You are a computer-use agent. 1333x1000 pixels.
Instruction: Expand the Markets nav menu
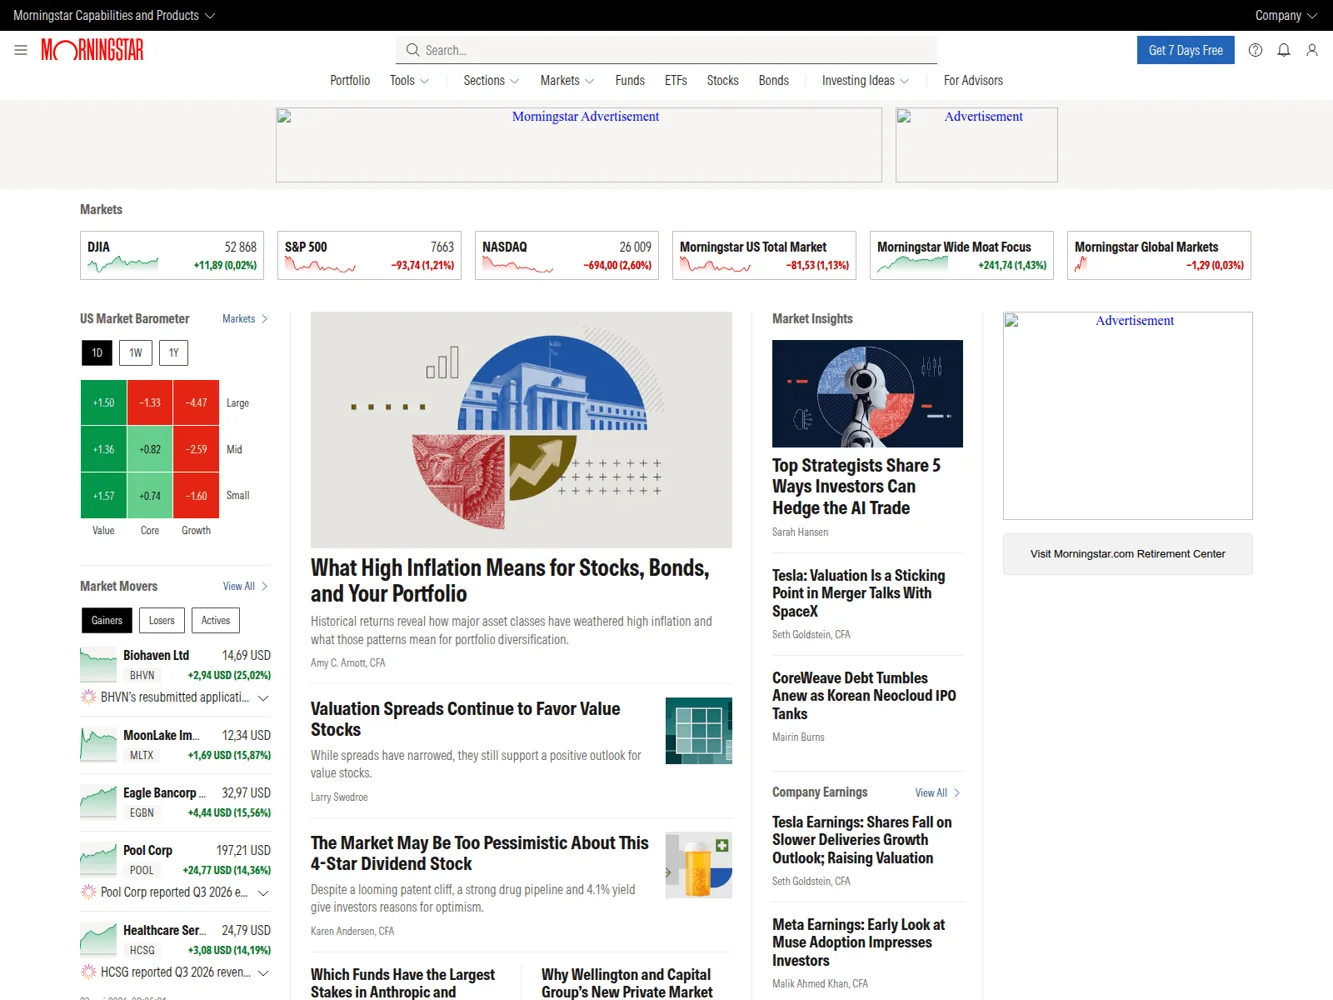(x=567, y=80)
